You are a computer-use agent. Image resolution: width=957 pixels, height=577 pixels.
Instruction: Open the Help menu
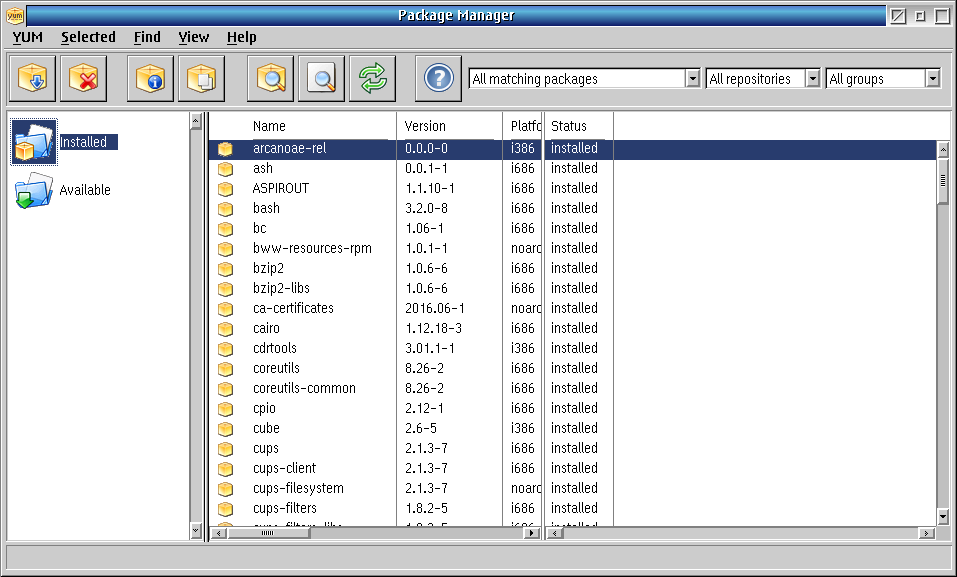coord(242,37)
